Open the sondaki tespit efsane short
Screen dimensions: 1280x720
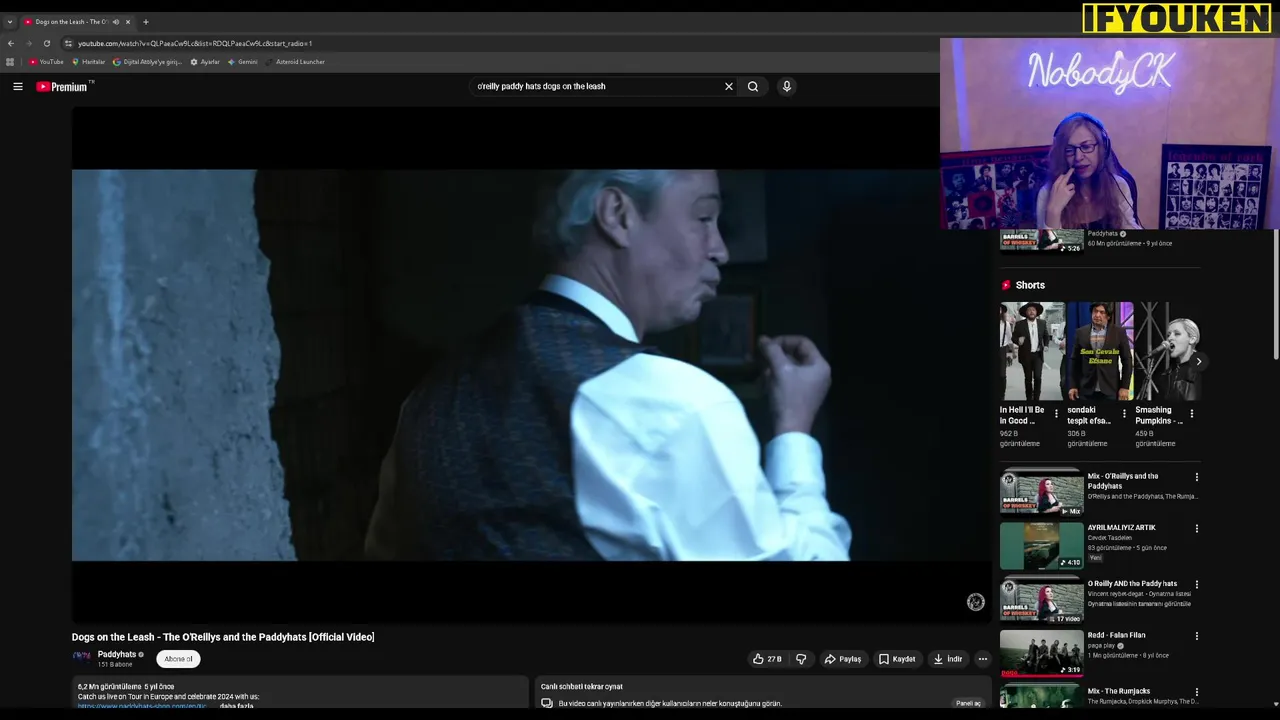click(1100, 351)
